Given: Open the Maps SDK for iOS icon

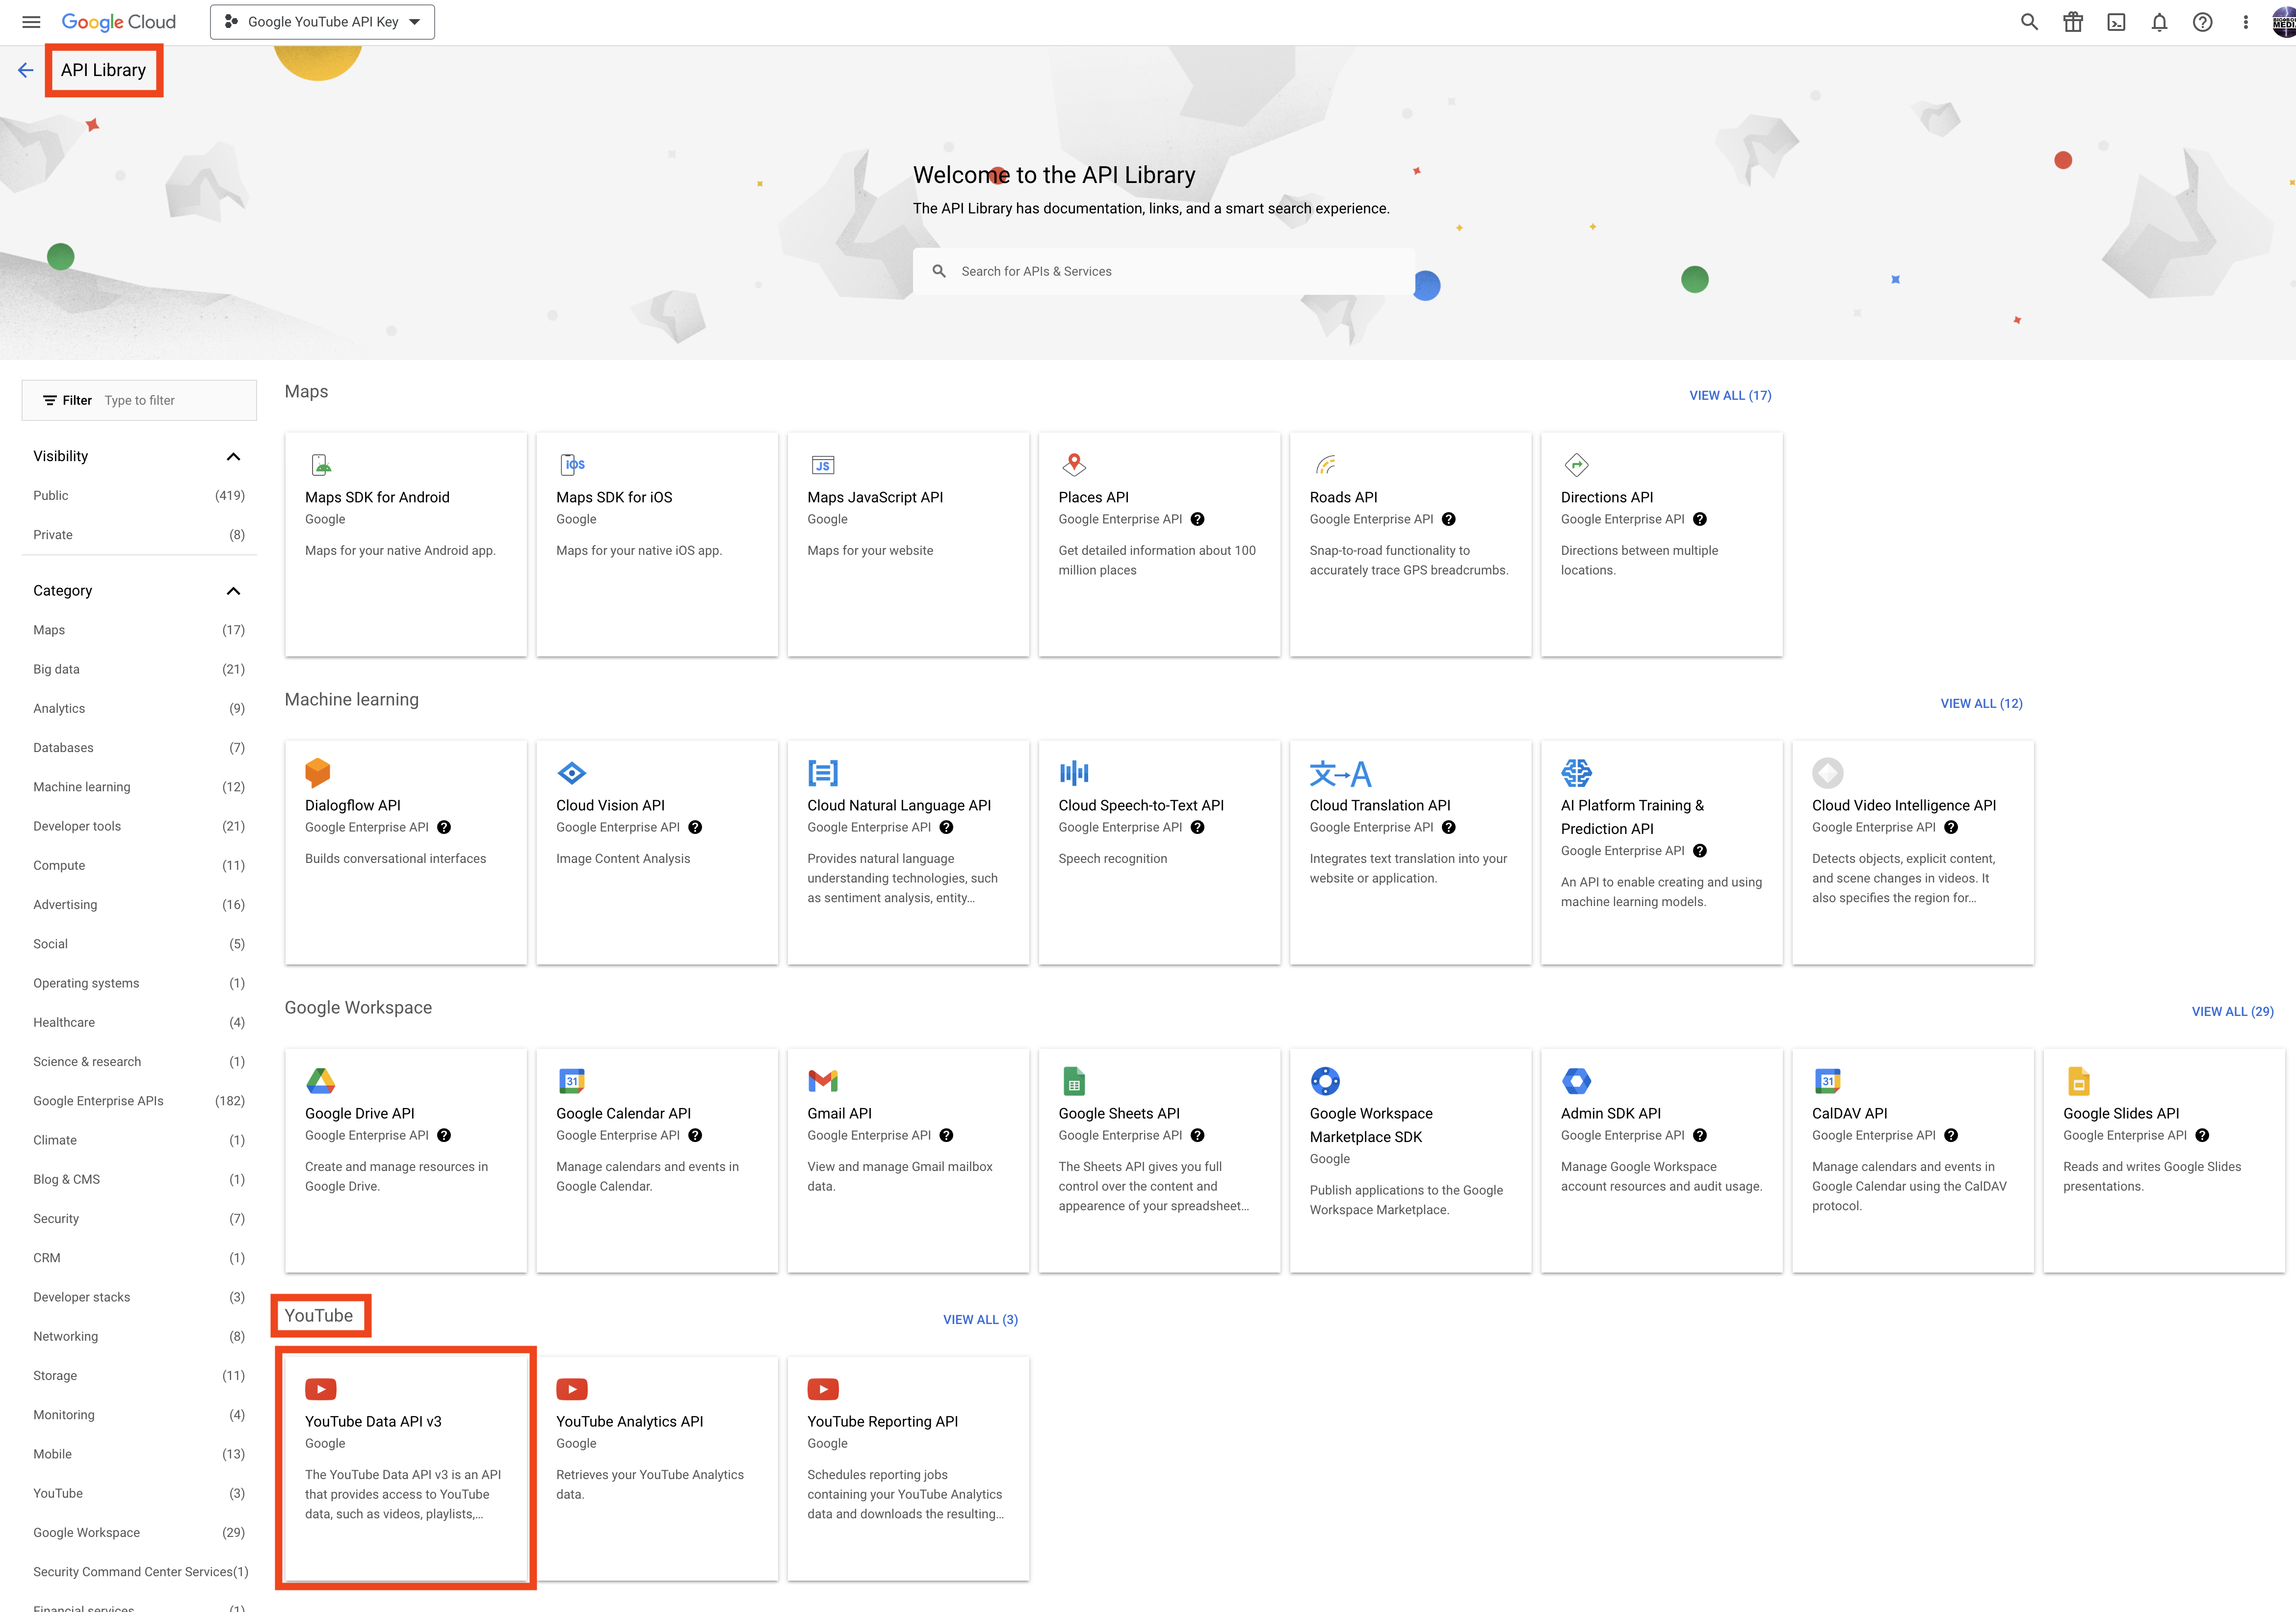Looking at the screenshot, I should (x=572, y=464).
